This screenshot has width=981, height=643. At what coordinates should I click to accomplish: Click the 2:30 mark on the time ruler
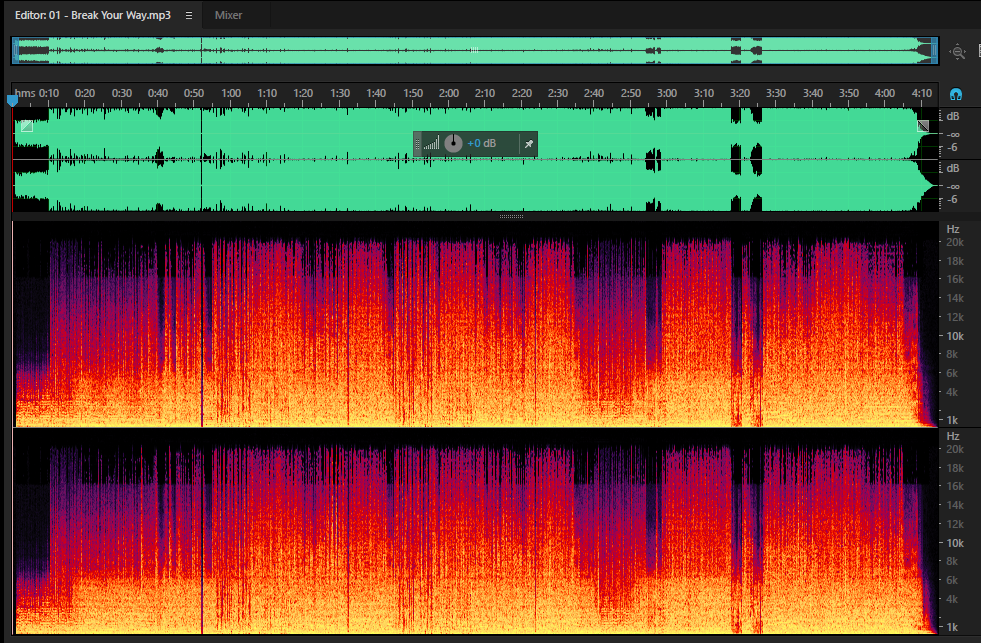(557, 93)
